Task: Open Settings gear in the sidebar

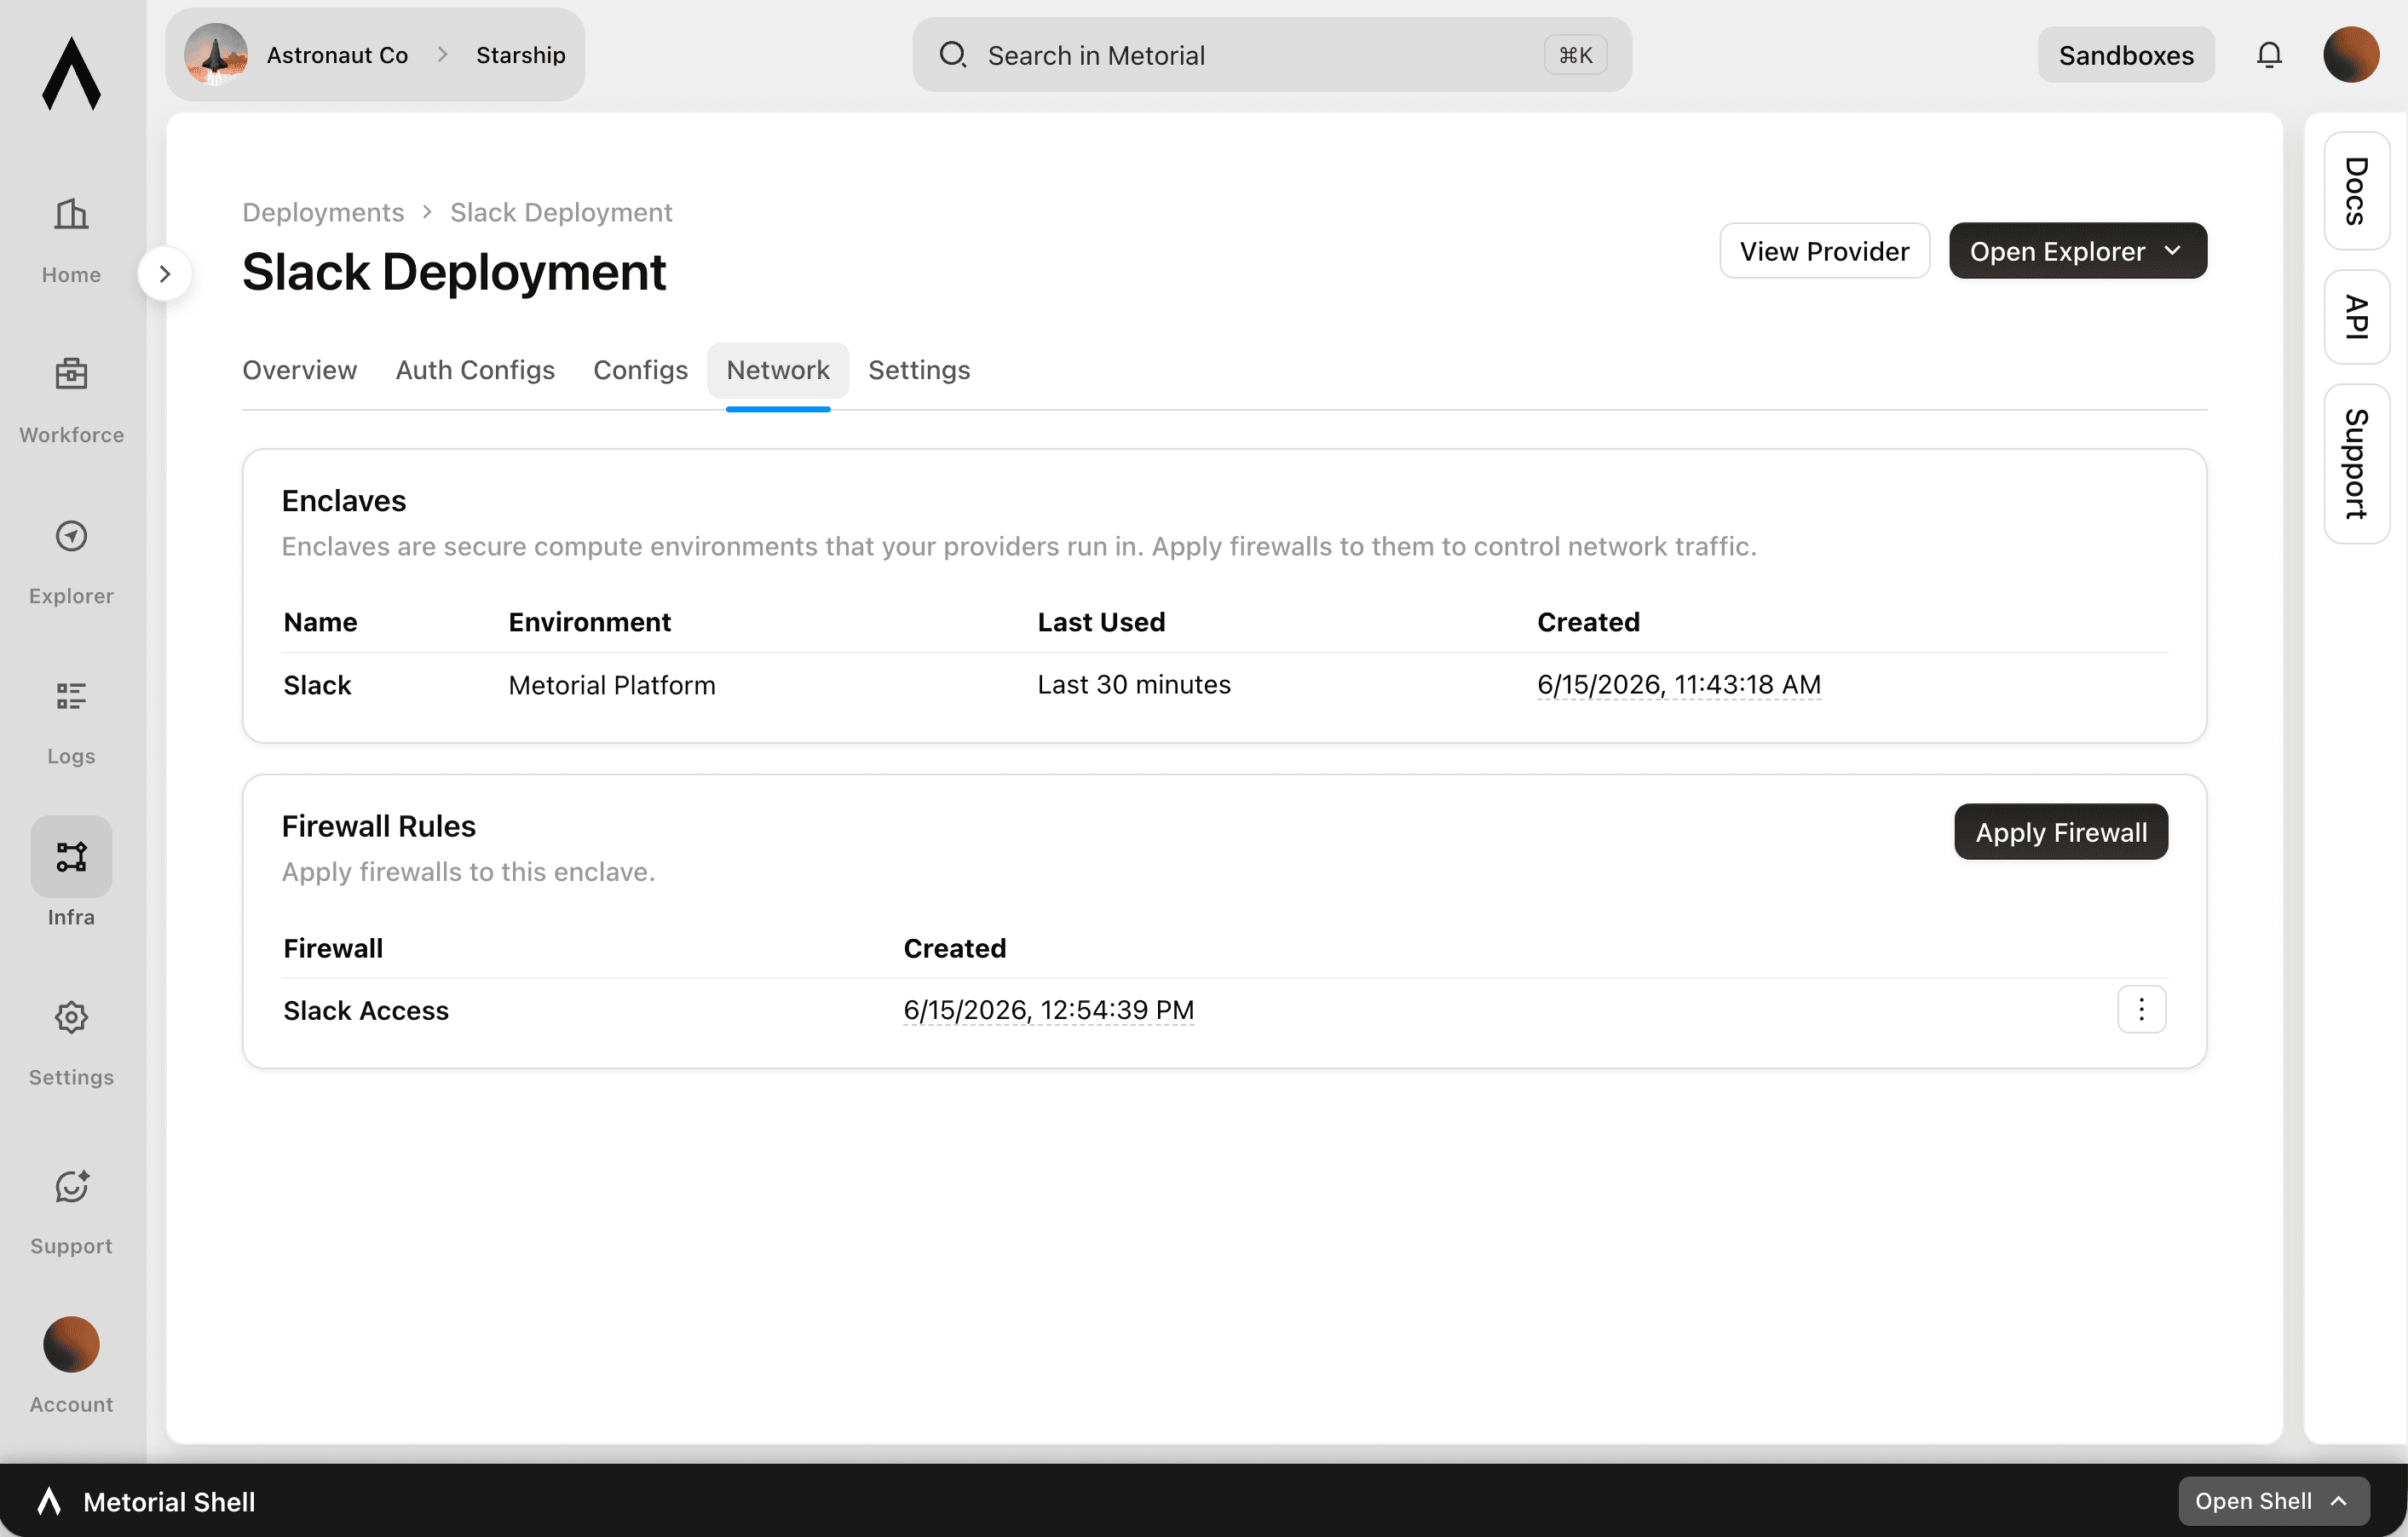Action: click(x=71, y=1017)
